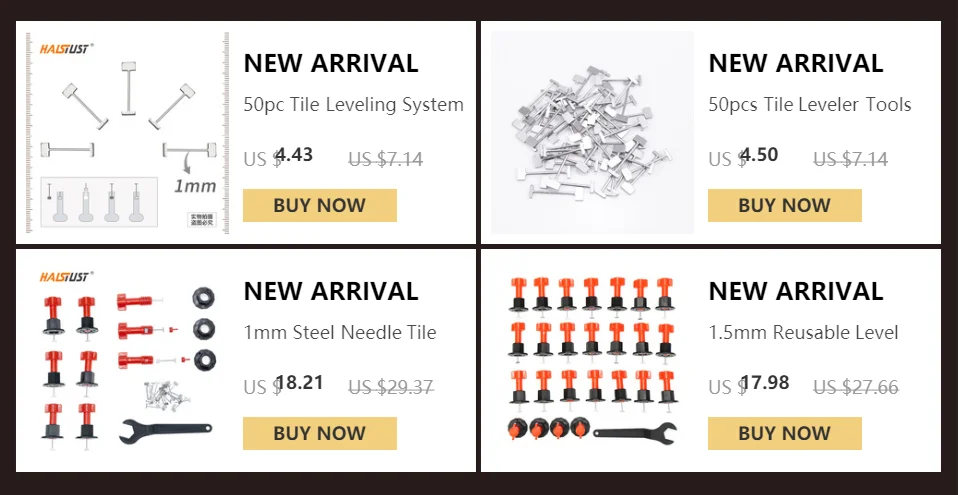Open the 1mm Steel Needle Tile title link
The width and height of the screenshot is (958, 495).
coord(340,332)
